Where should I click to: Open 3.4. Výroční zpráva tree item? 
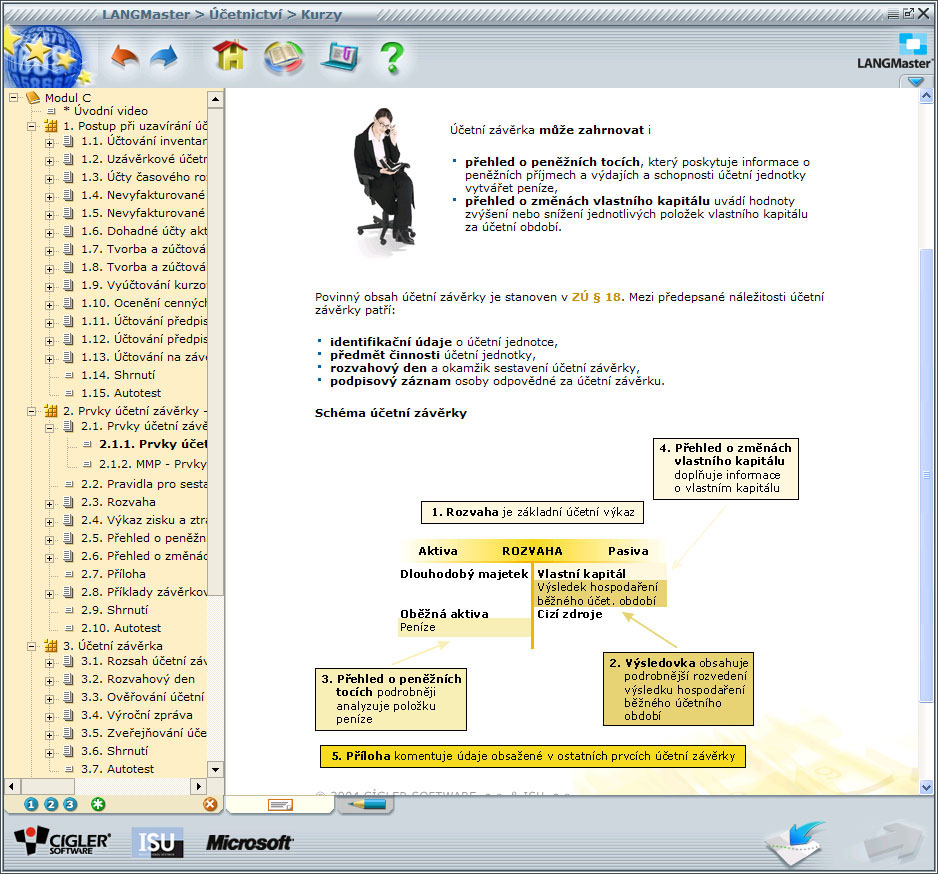tap(137, 715)
